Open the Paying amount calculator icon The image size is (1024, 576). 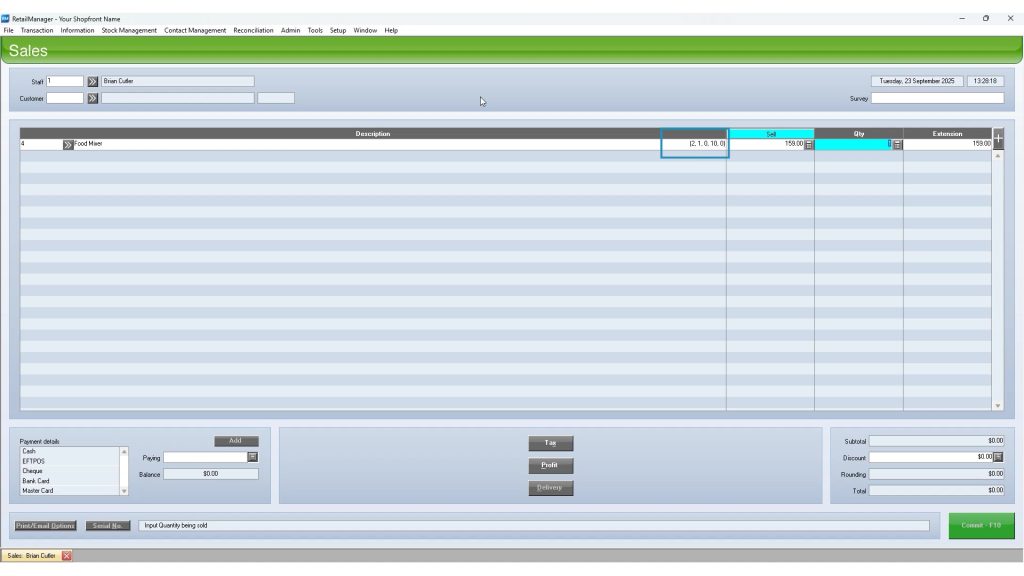click(x=253, y=457)
